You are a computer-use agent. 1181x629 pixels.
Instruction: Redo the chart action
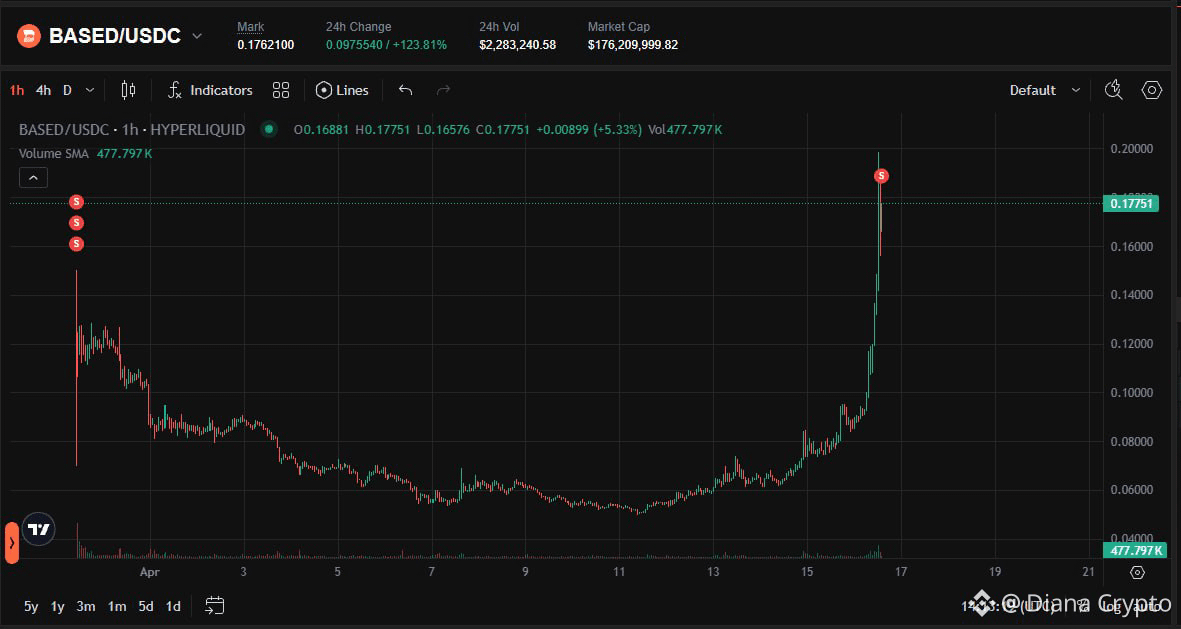pyautogui.click(x=444, y=90)
